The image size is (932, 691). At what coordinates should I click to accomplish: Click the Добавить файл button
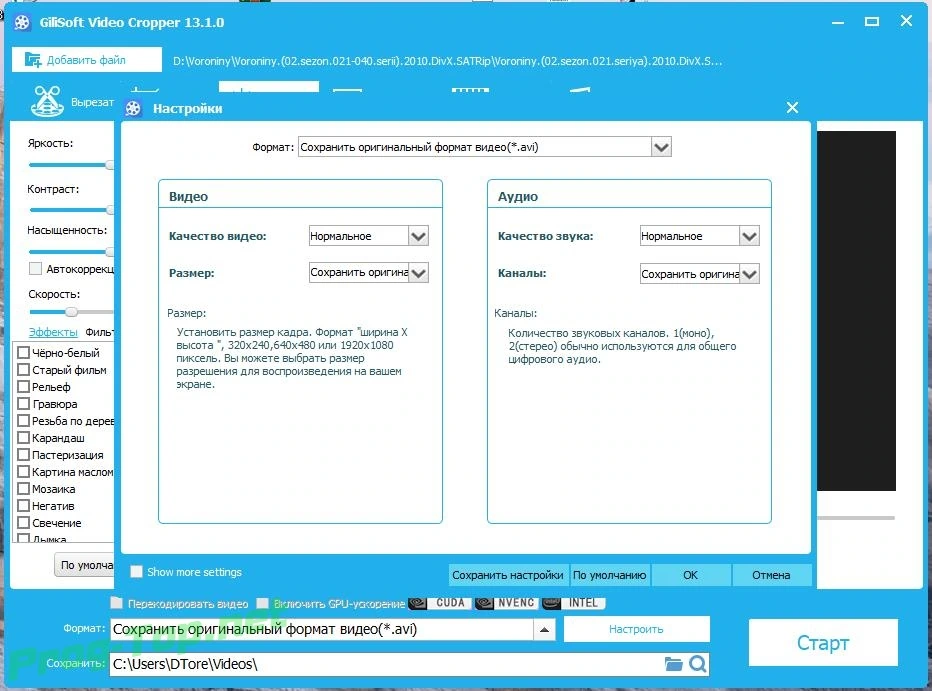(x=87, y=59)
